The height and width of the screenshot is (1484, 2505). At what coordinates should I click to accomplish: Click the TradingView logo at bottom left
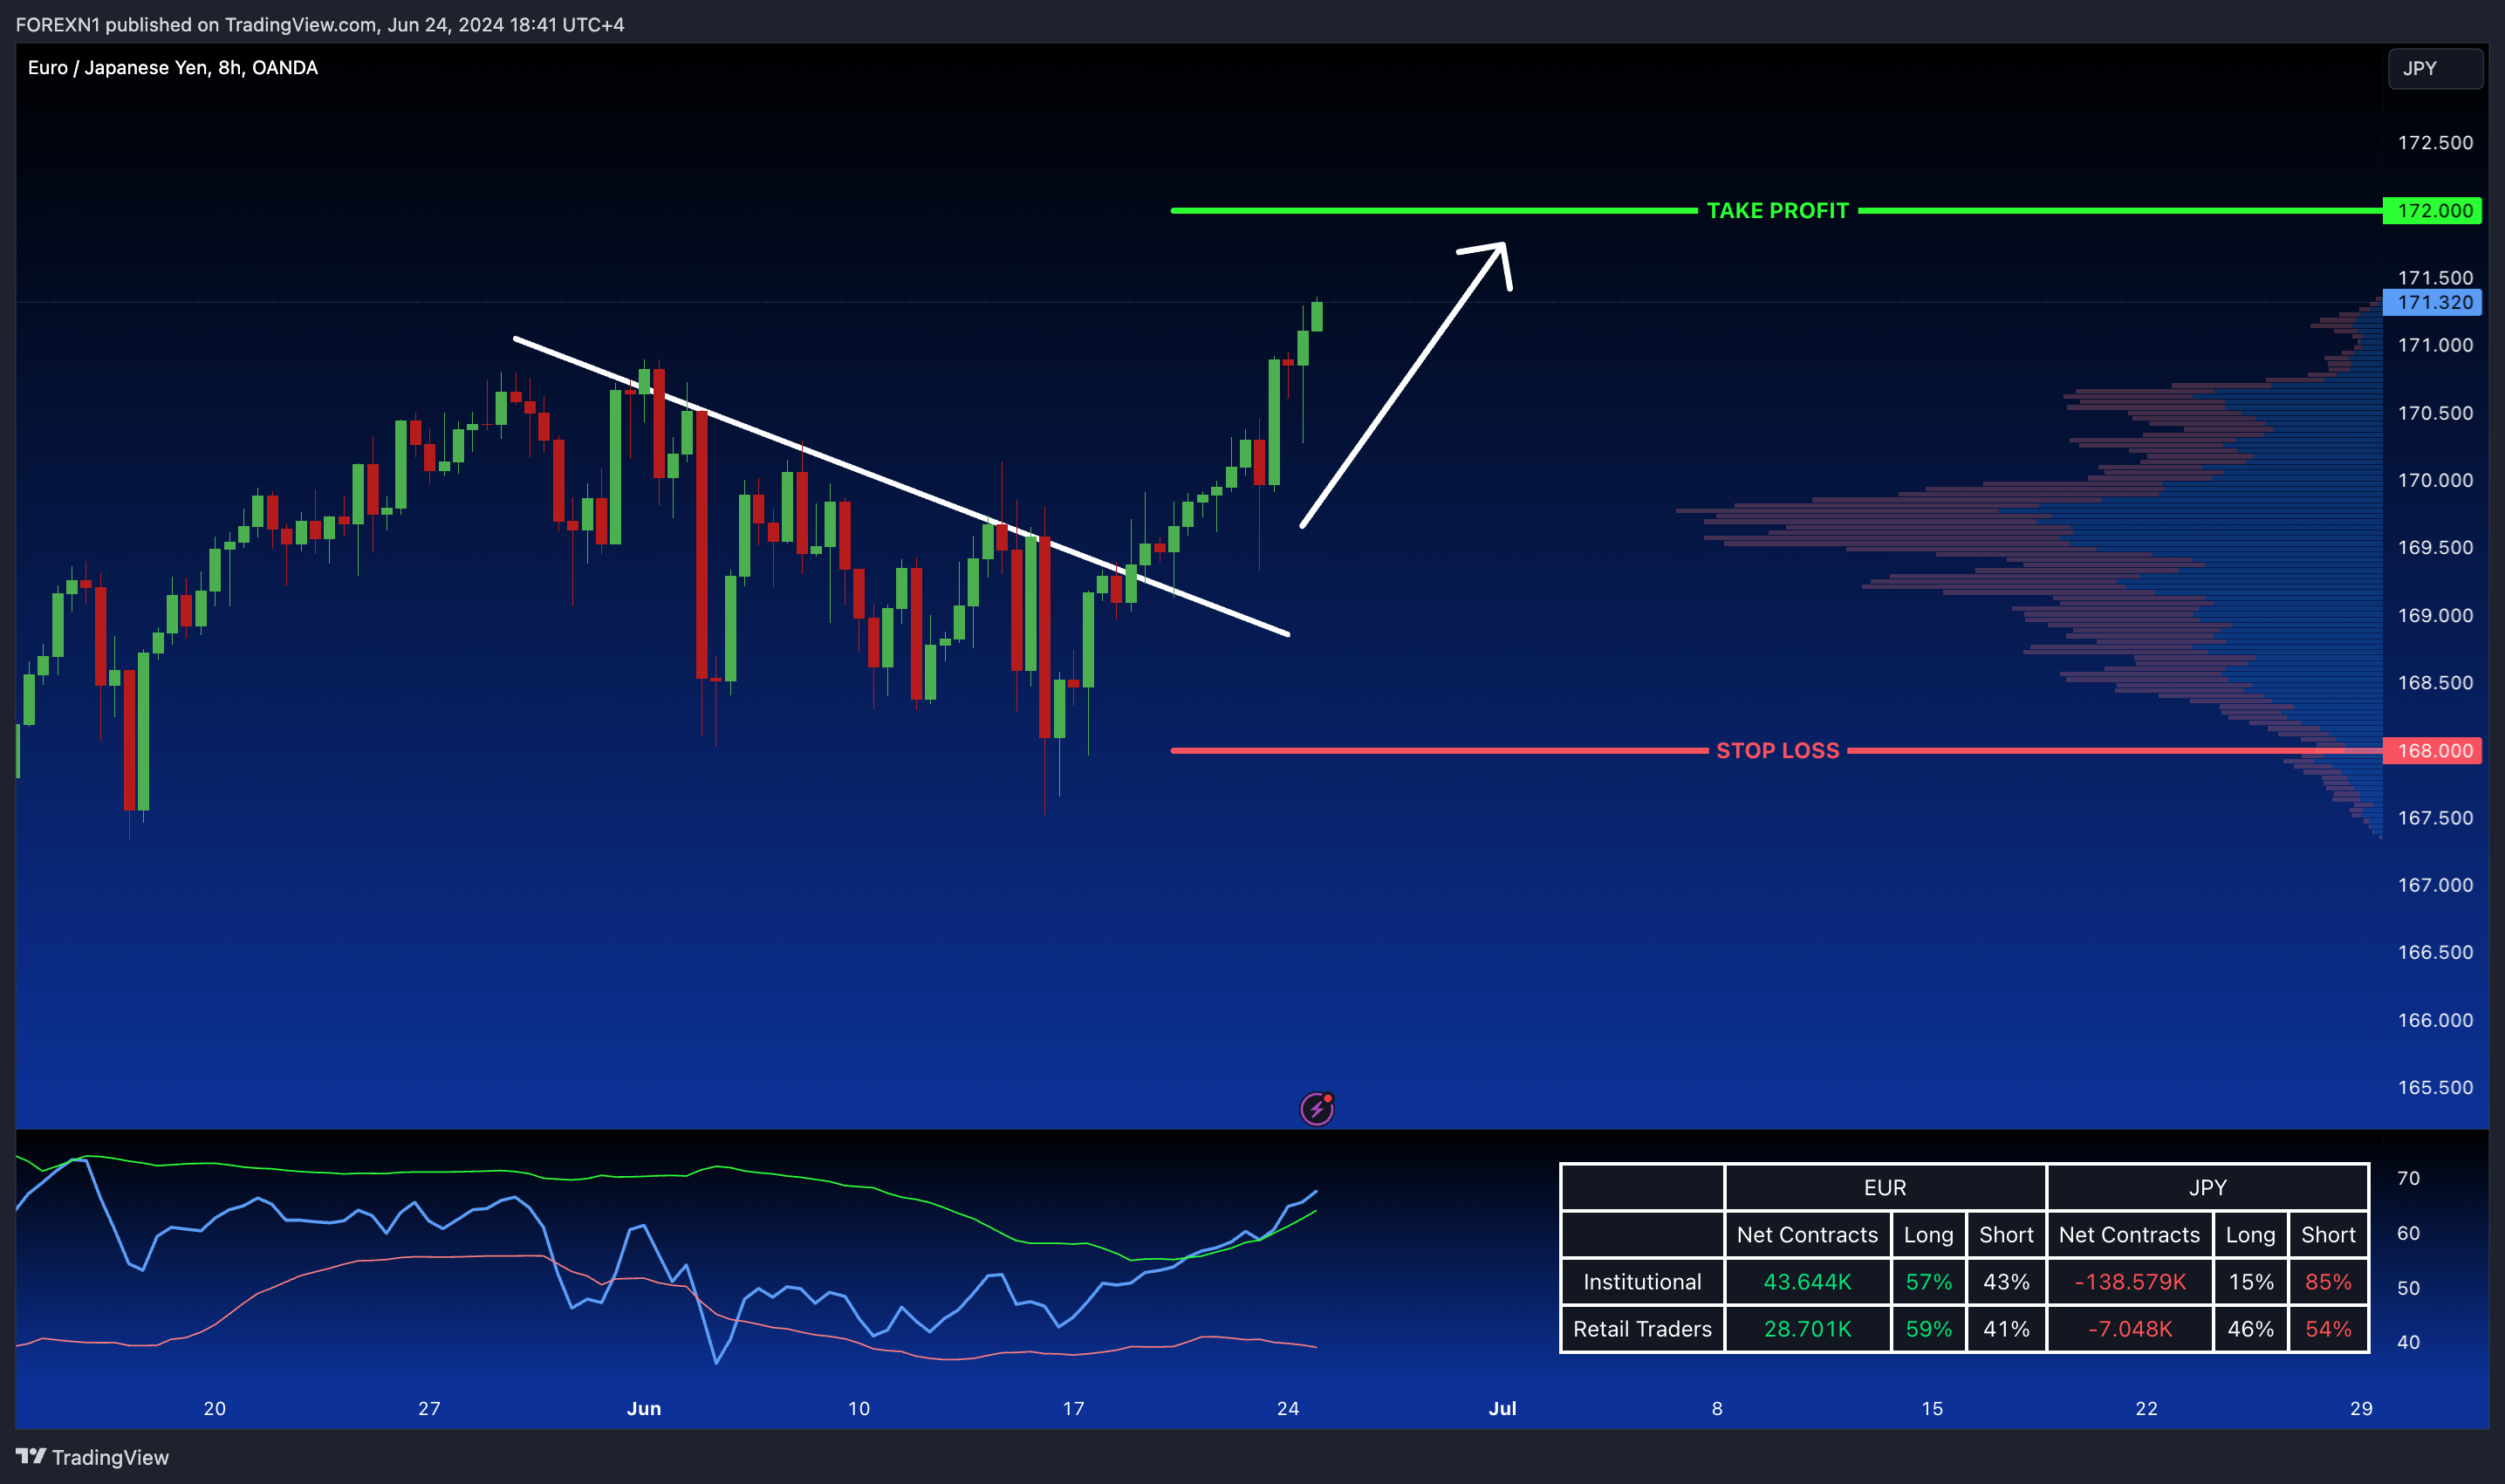[92, 1457]
